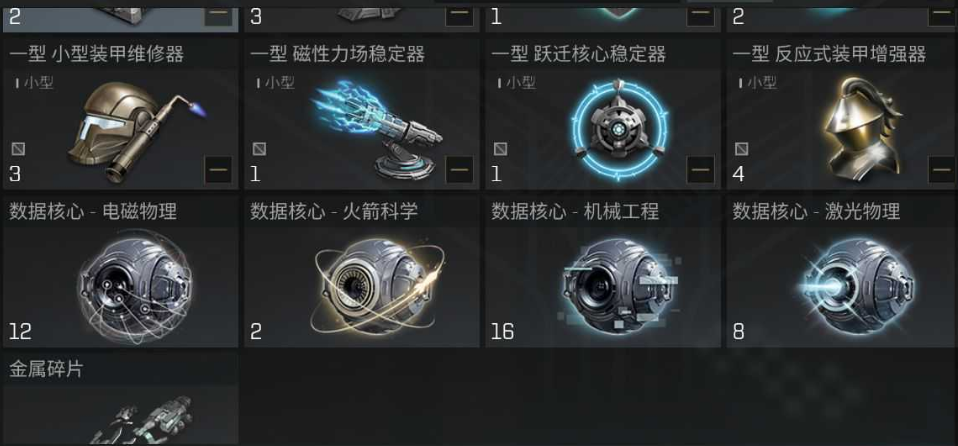958x446 pixels.
Task: Click the minus button on 小型装甲维修器 card
Action: pos(218,169)
